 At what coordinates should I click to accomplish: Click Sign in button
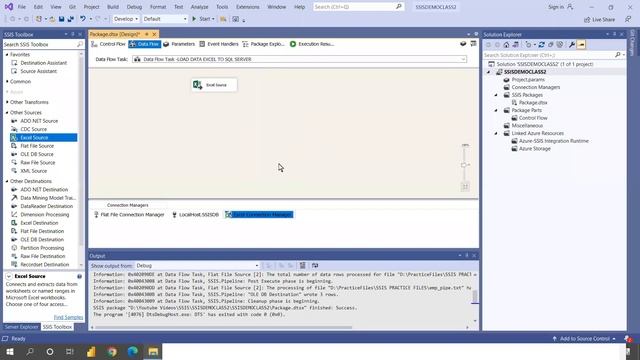tap(560, 7)
